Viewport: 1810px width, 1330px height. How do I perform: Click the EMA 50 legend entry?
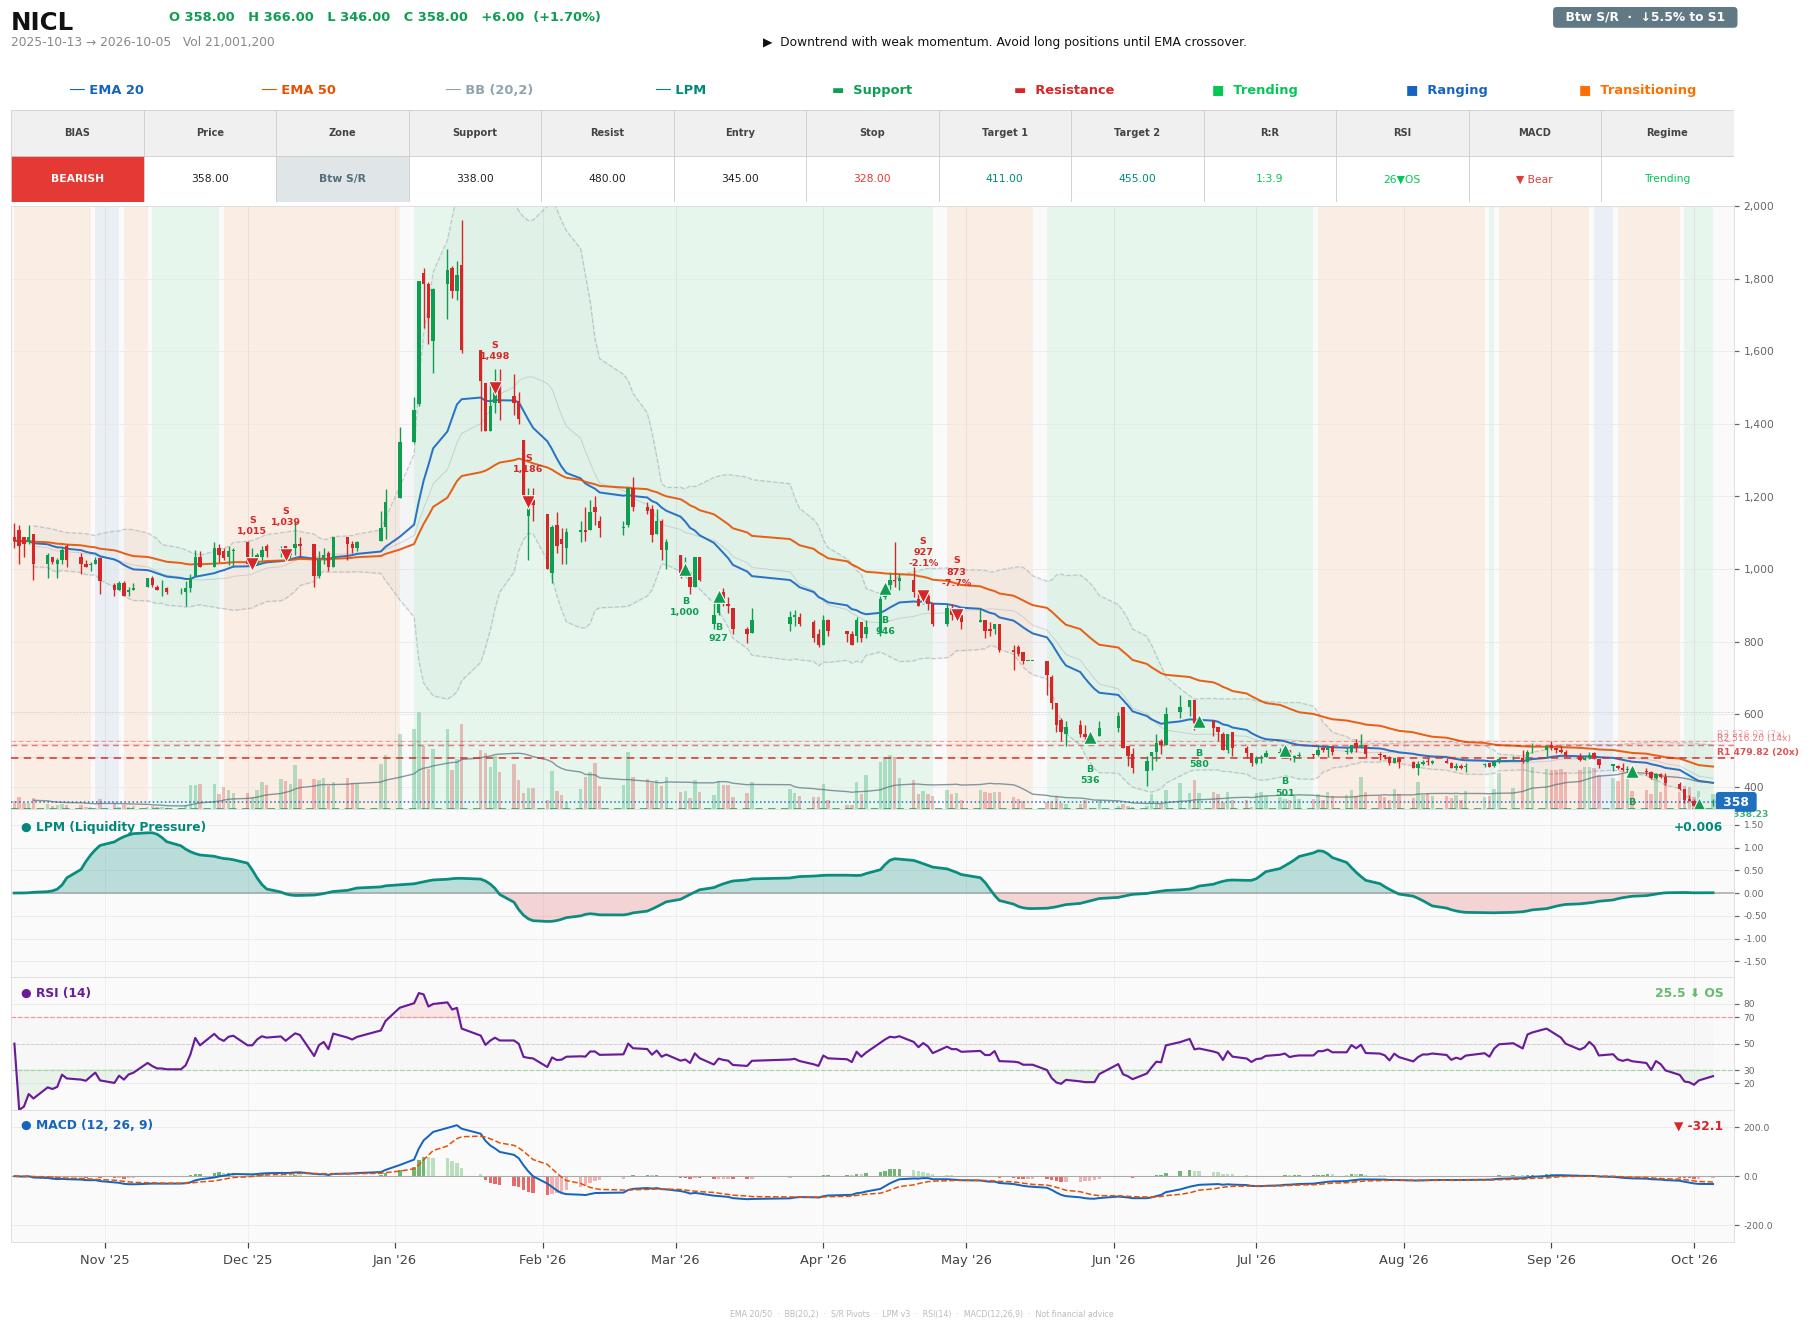tap(298, 90)
